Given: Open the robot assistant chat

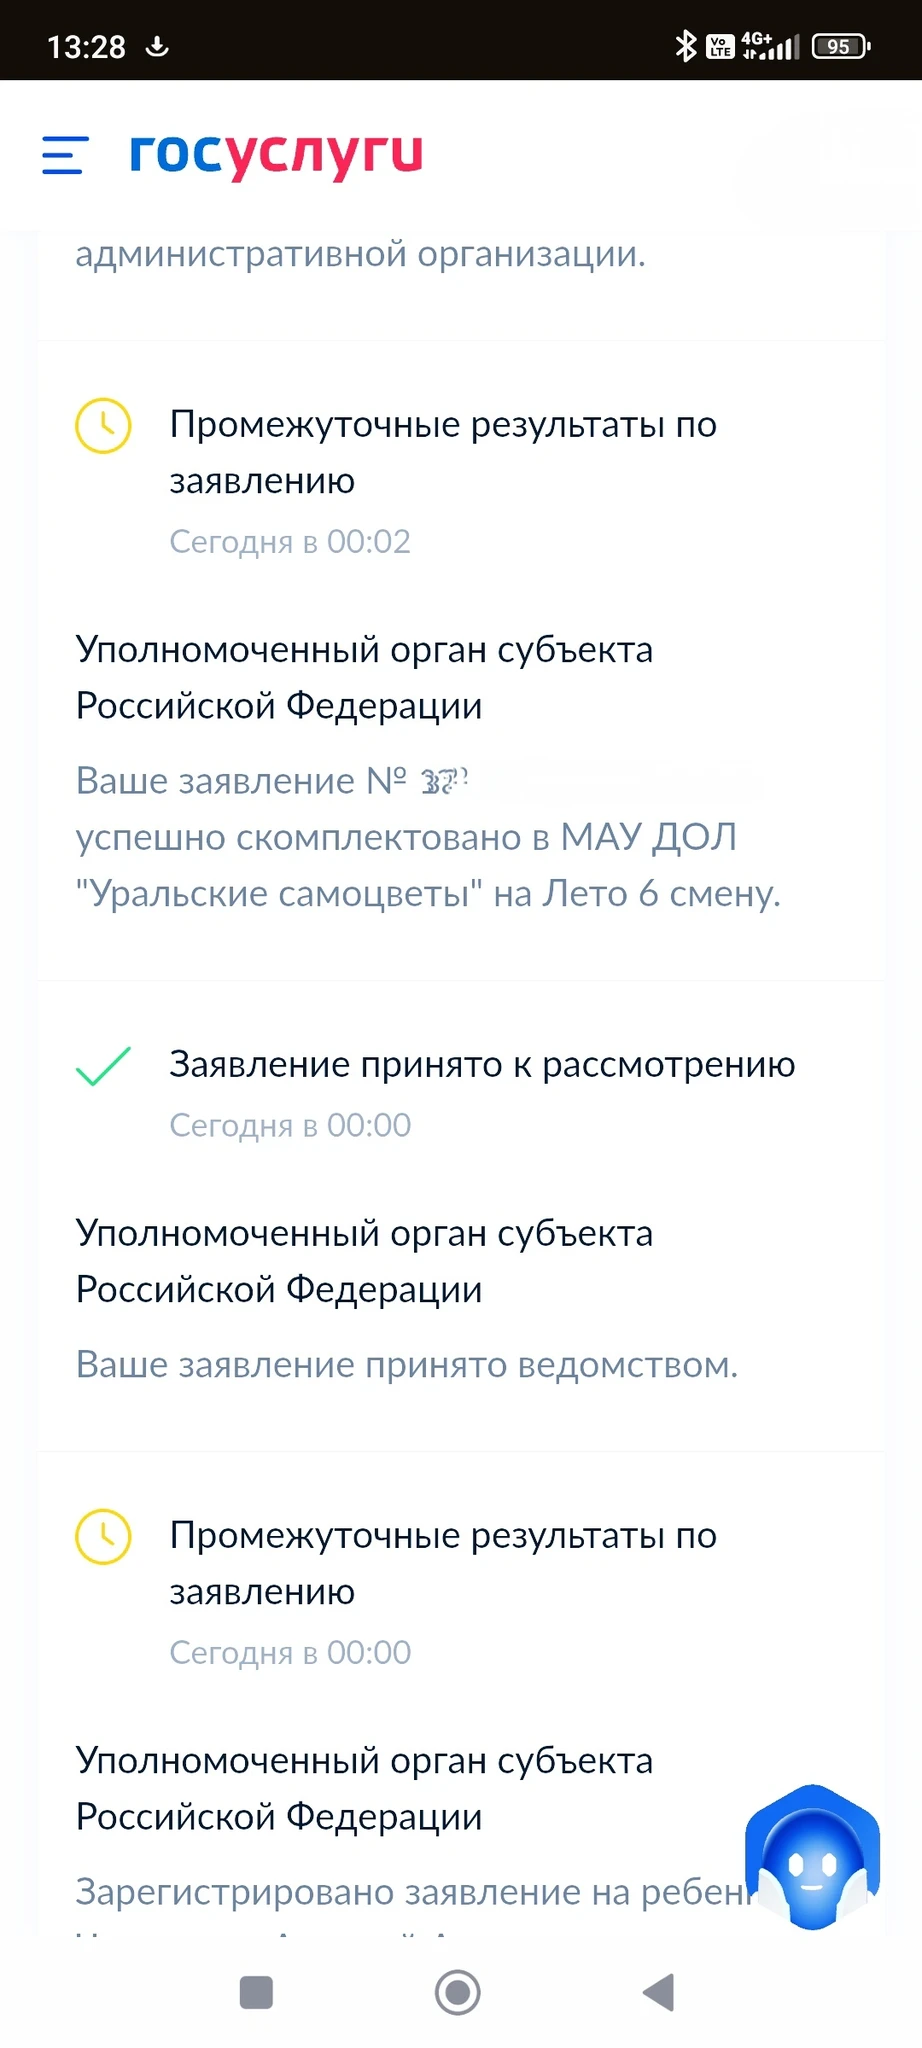Looking at the screenshot, I should [812, 1858].
